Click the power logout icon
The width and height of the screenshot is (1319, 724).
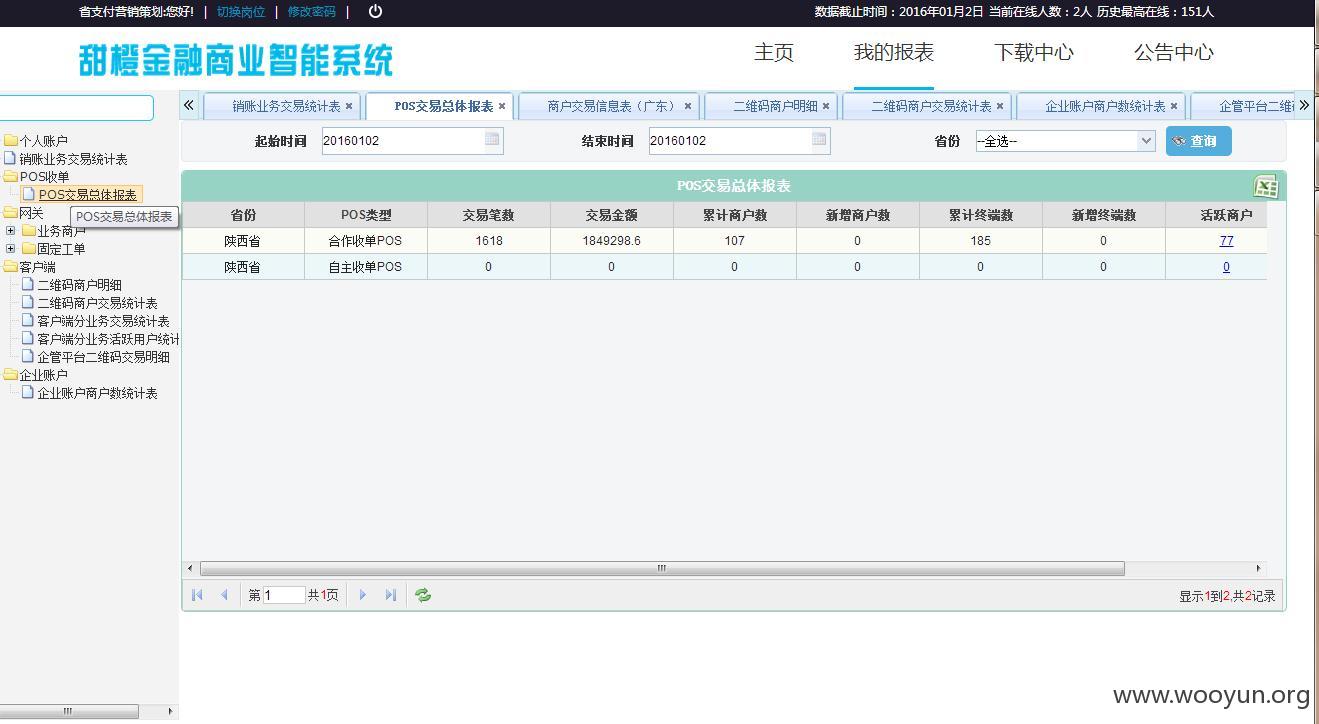(375, 11)
